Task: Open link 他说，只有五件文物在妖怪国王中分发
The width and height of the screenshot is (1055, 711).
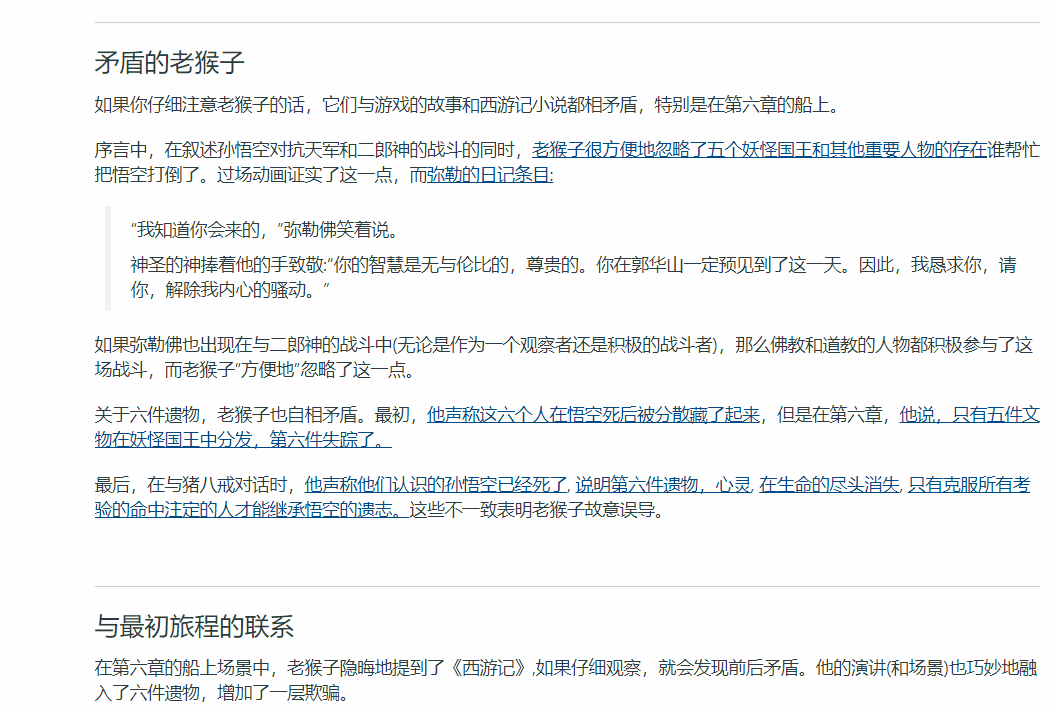Action: pyautogui.click(x=969, y=415)
